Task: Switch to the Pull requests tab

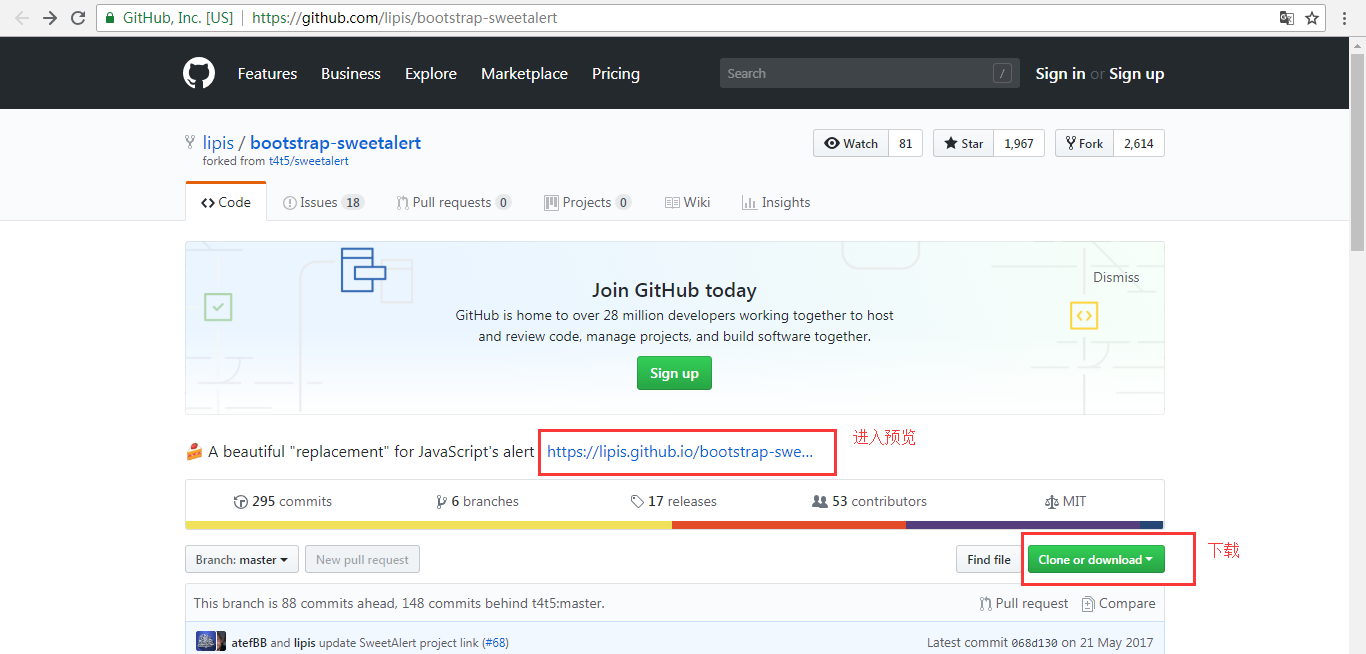Action: (x=454, y=202)
